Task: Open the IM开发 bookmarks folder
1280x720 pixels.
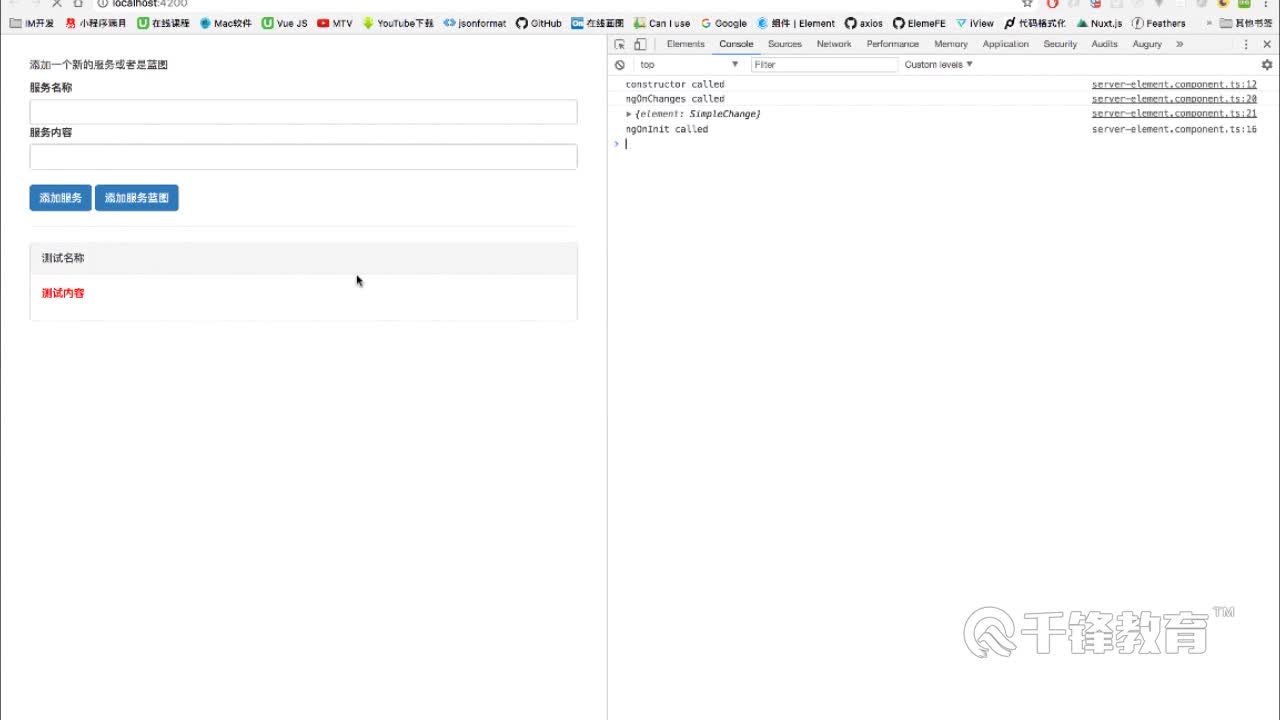Action: tap(32, 23)
